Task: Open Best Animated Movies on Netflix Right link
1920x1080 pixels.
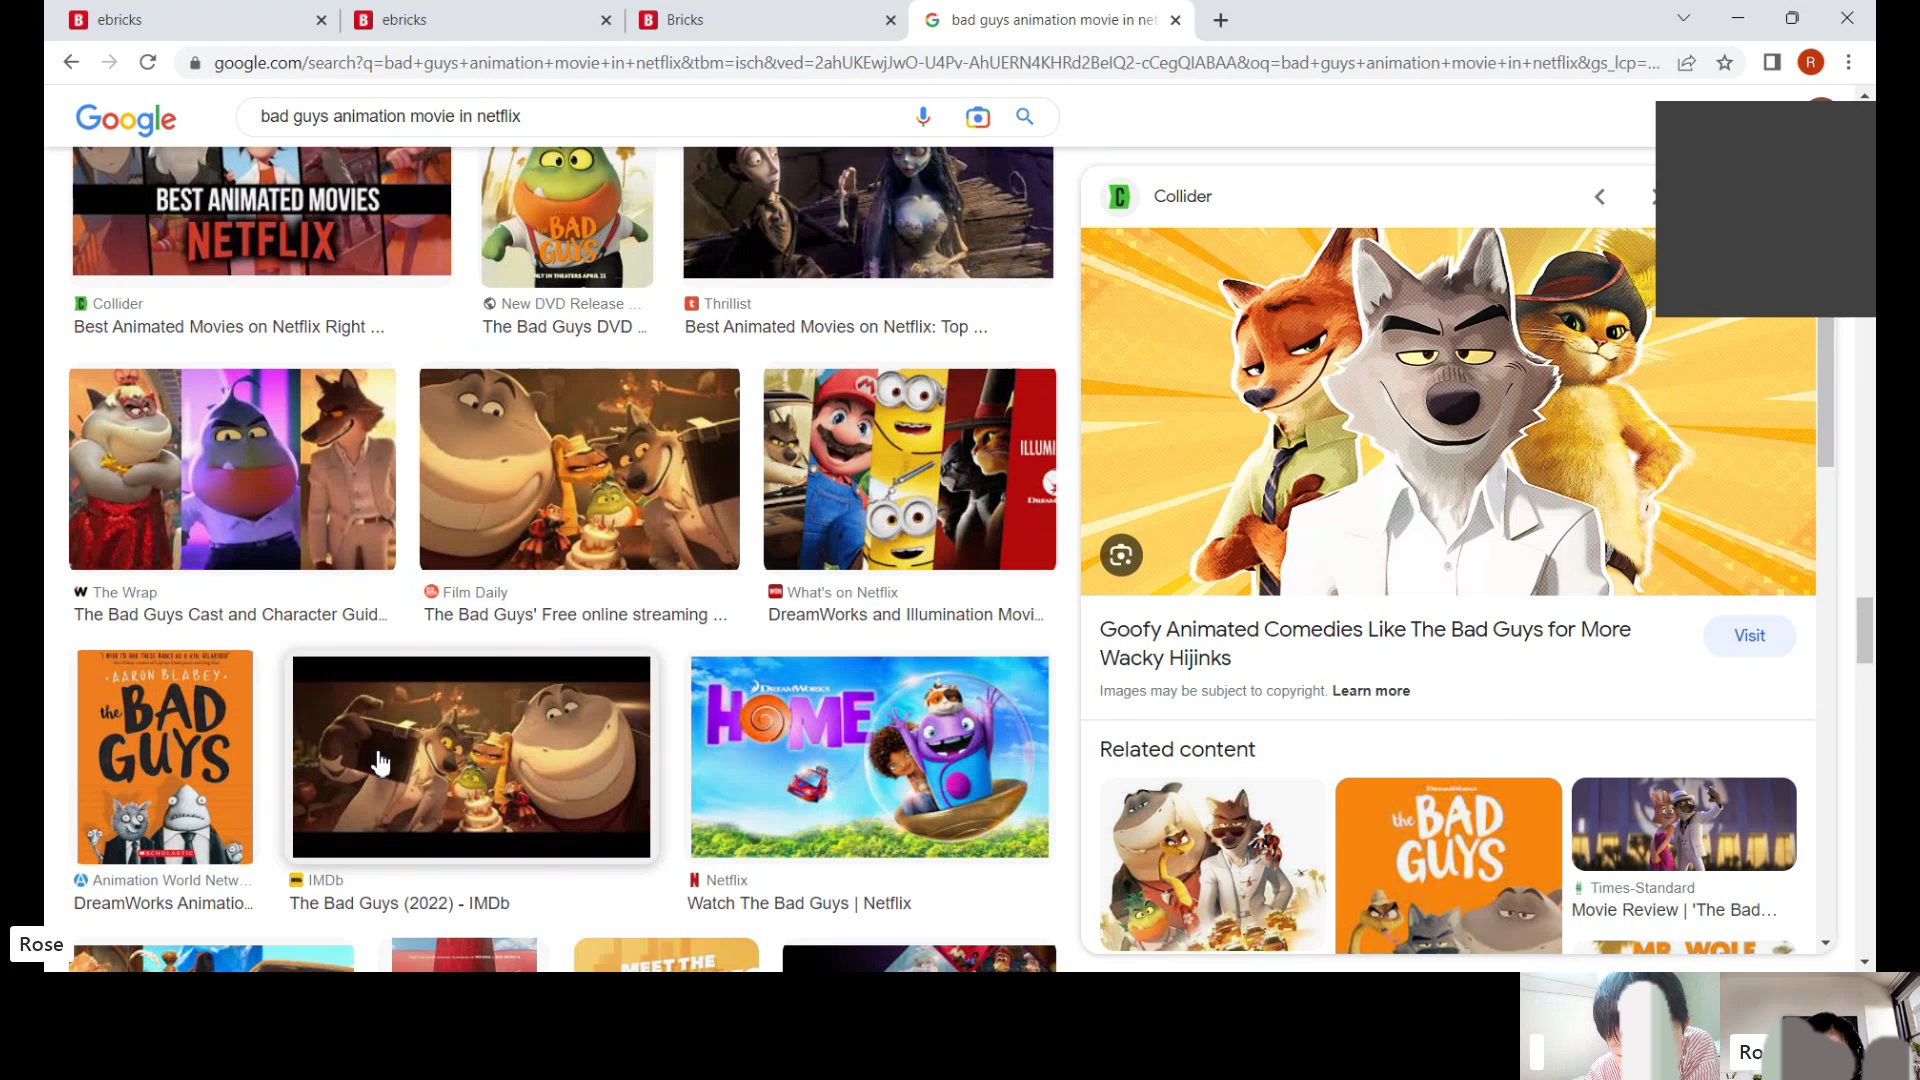Action: (229, 327)
